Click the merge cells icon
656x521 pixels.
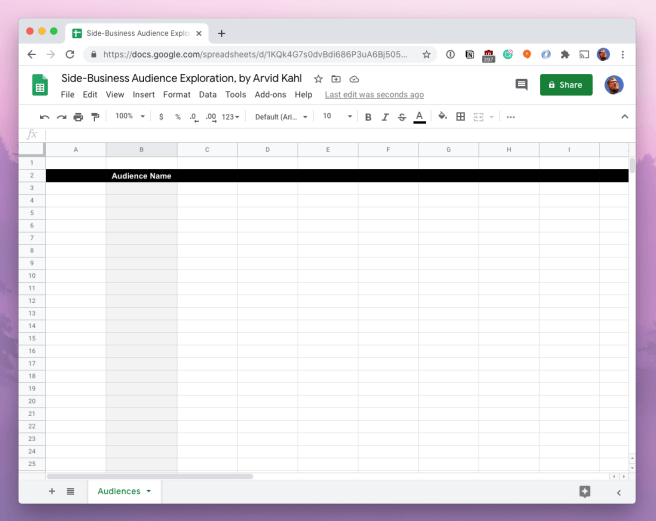pos(478,117)
